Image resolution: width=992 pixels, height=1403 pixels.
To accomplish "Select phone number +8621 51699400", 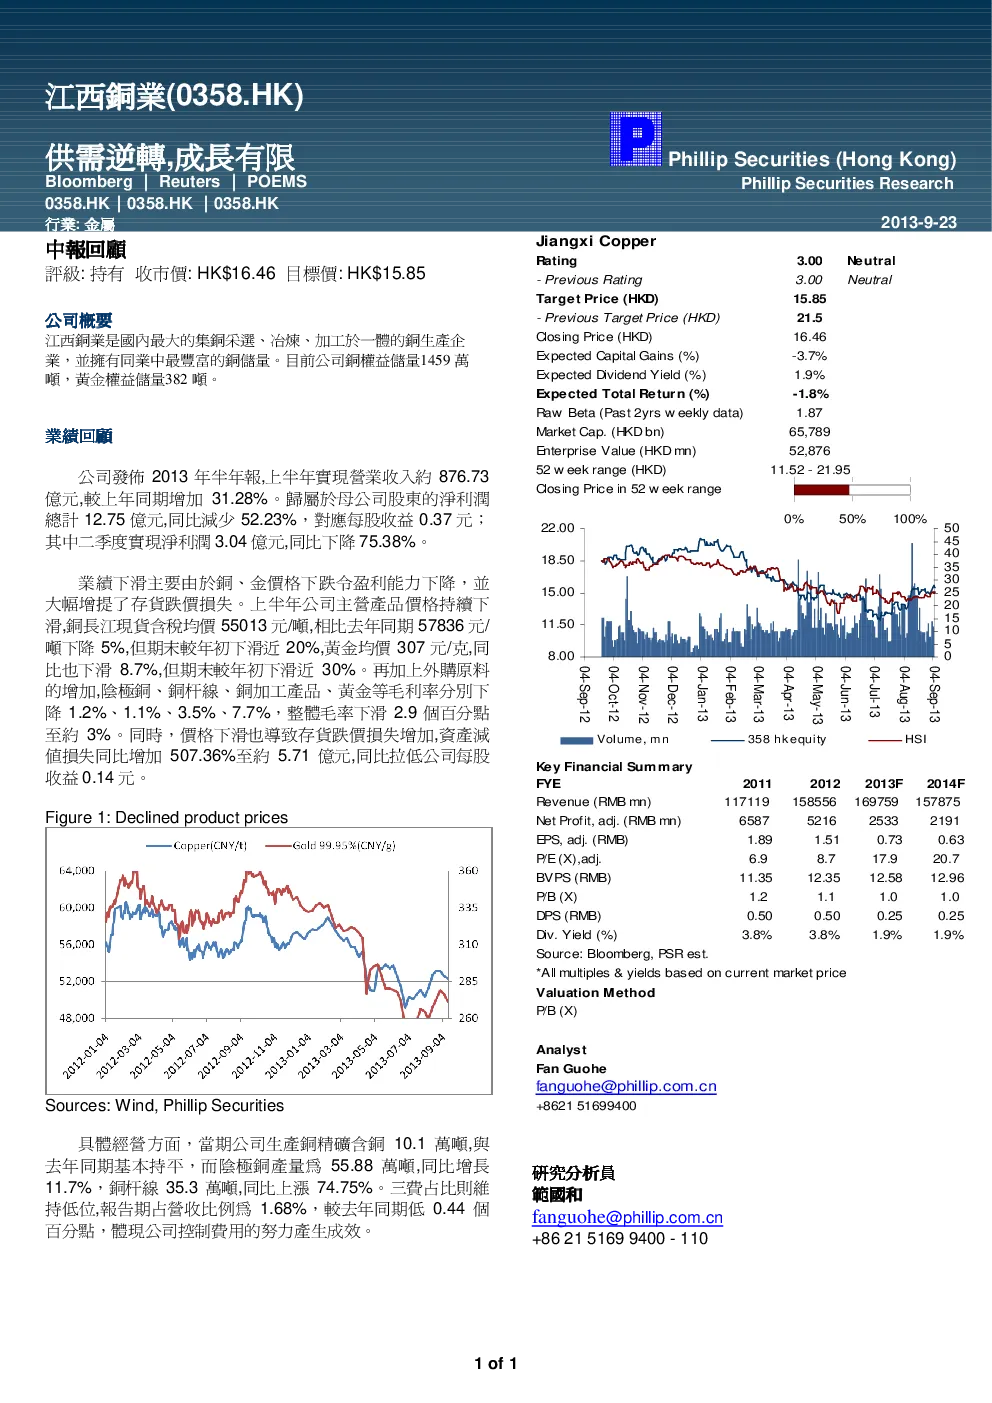I will click(x=586, y=1105).
